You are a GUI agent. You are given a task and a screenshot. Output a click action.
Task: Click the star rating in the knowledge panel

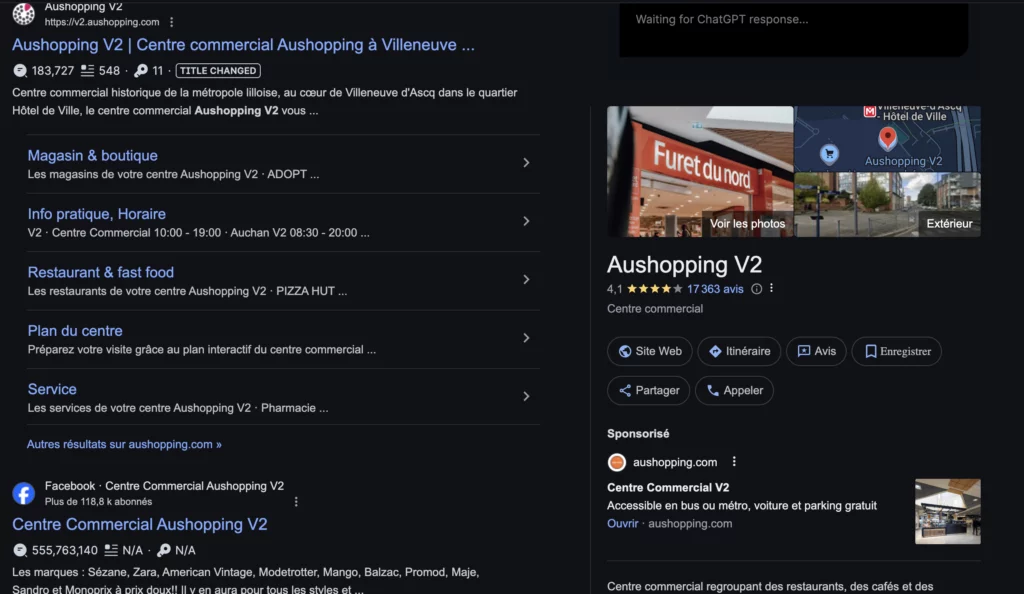click(654, 289)
